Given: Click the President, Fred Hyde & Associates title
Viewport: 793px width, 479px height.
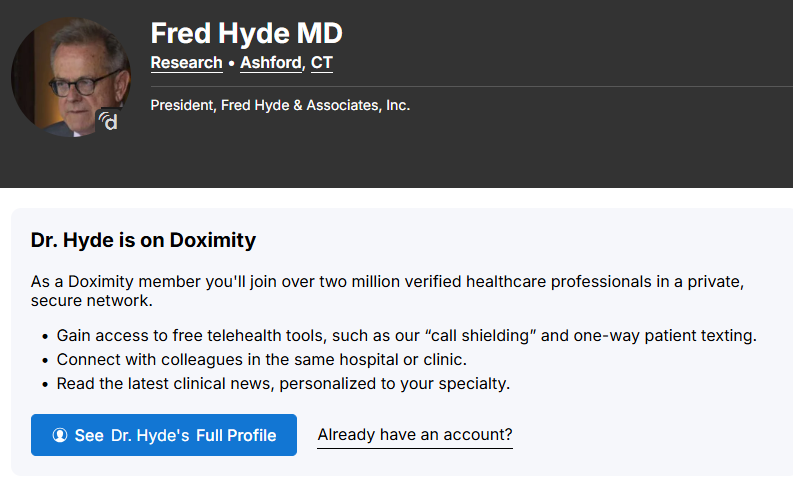Looking at the screenshot, I should [x=280, y=105].
